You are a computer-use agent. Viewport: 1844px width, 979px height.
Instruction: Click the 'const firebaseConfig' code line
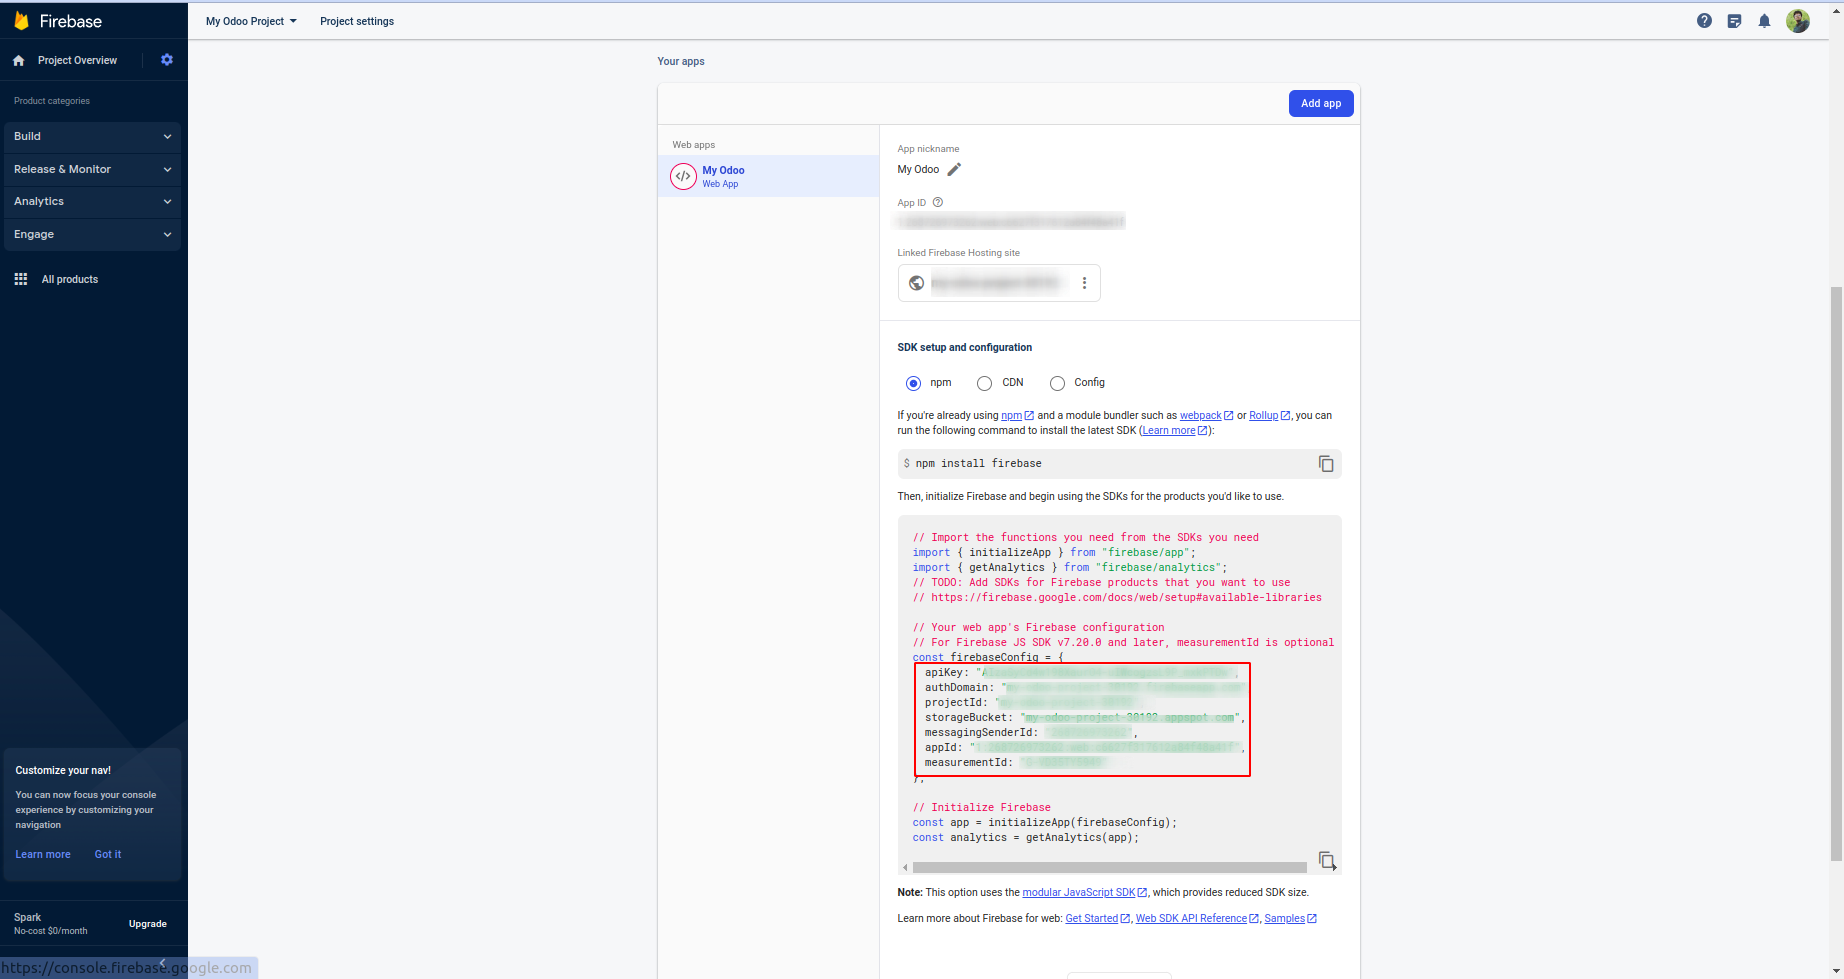click(x=988, y=658)
